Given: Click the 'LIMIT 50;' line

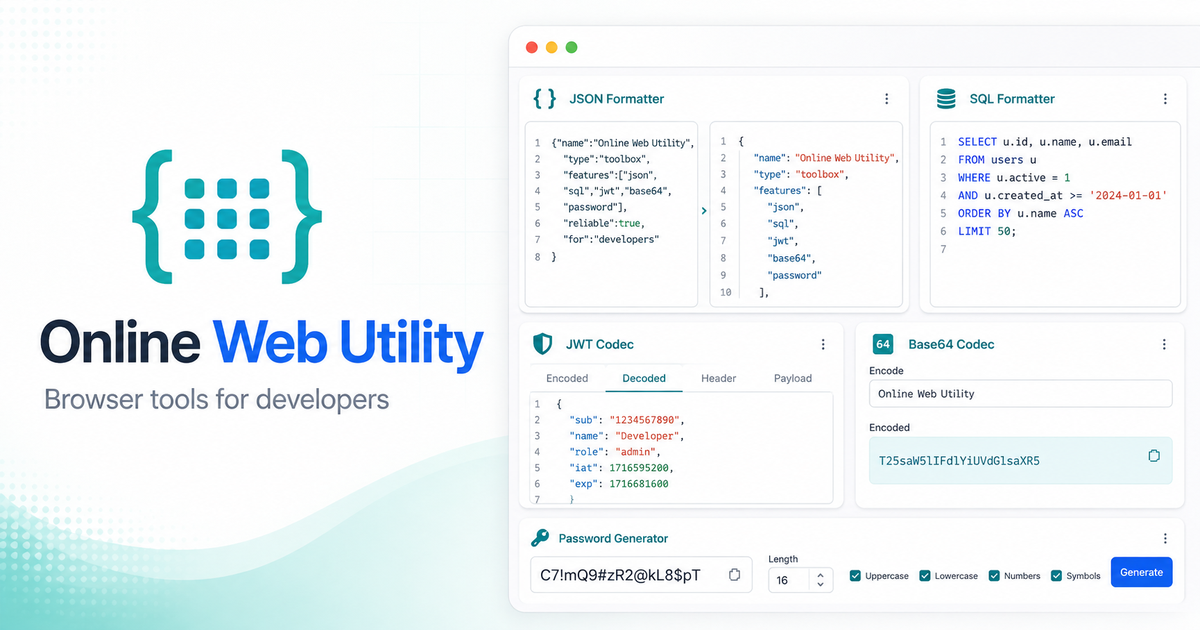Looking at the screenshot, I should tap(985, 231).
